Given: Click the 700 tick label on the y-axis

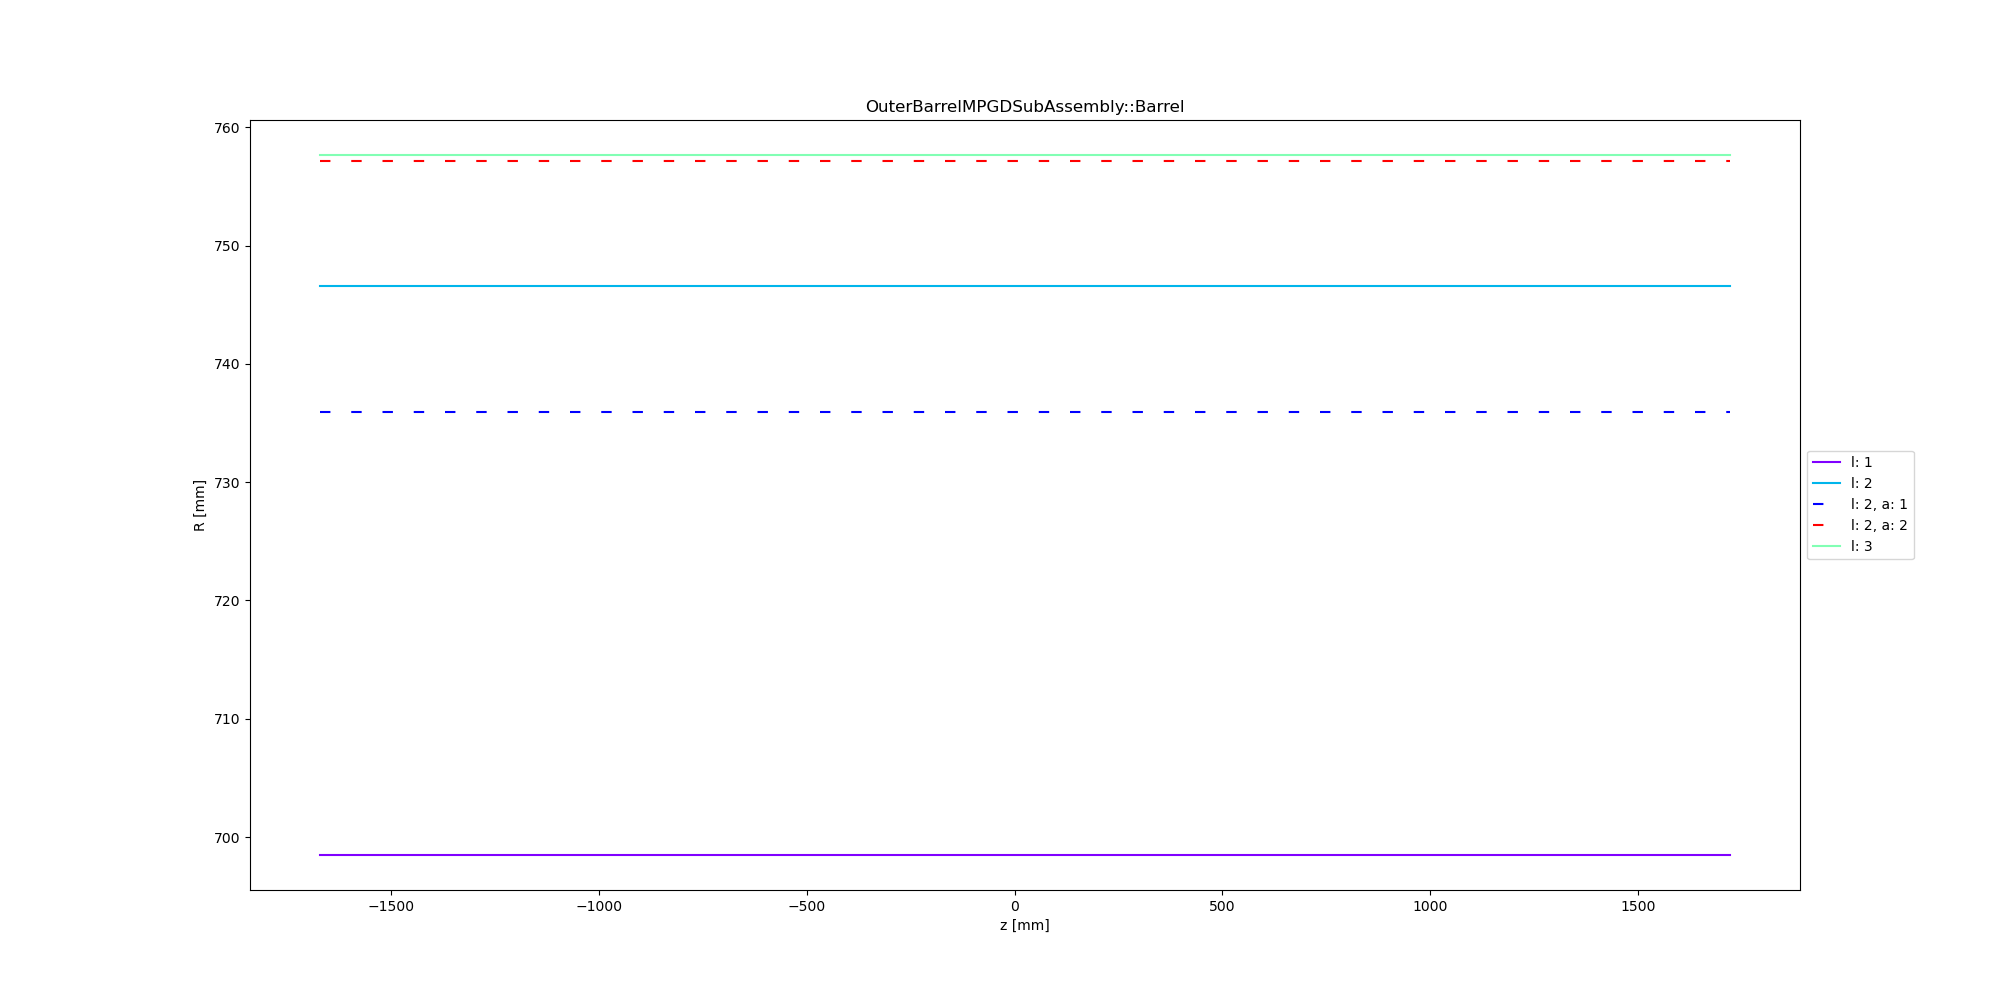Looking at the screenshot, I should 227,838.
